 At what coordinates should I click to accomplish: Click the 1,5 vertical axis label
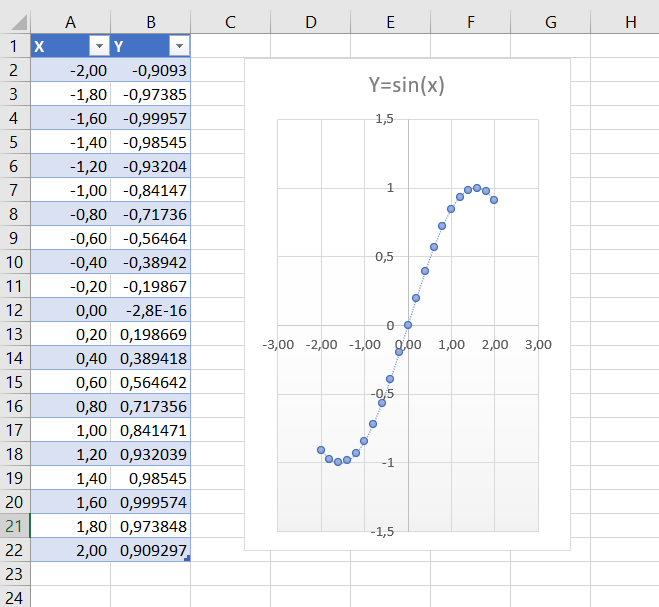tap(384, 119)
